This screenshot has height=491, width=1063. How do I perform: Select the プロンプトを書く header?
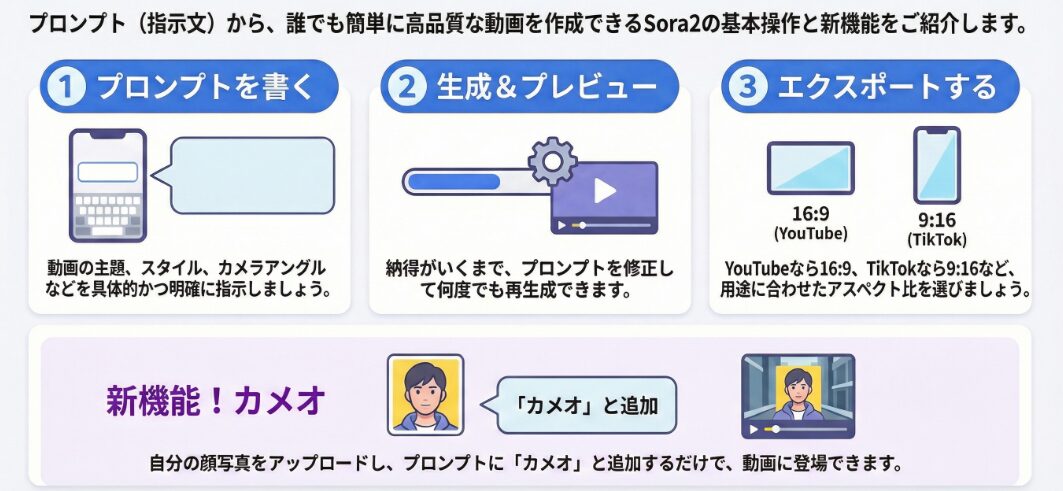(189, 87)
